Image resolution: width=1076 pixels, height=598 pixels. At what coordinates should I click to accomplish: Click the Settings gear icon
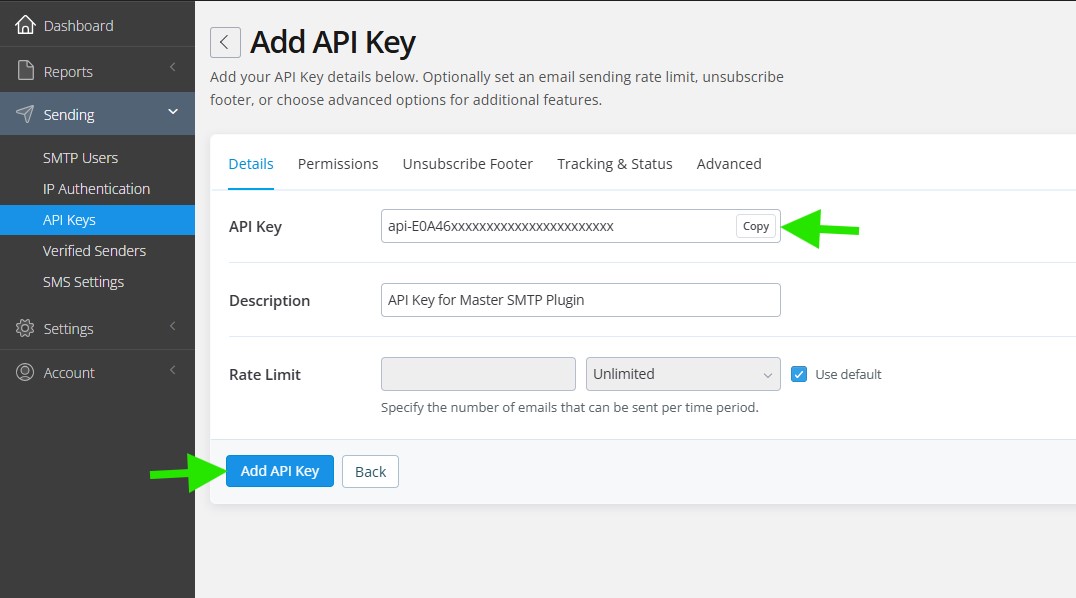pyautogui.click(x=25, y=328)
